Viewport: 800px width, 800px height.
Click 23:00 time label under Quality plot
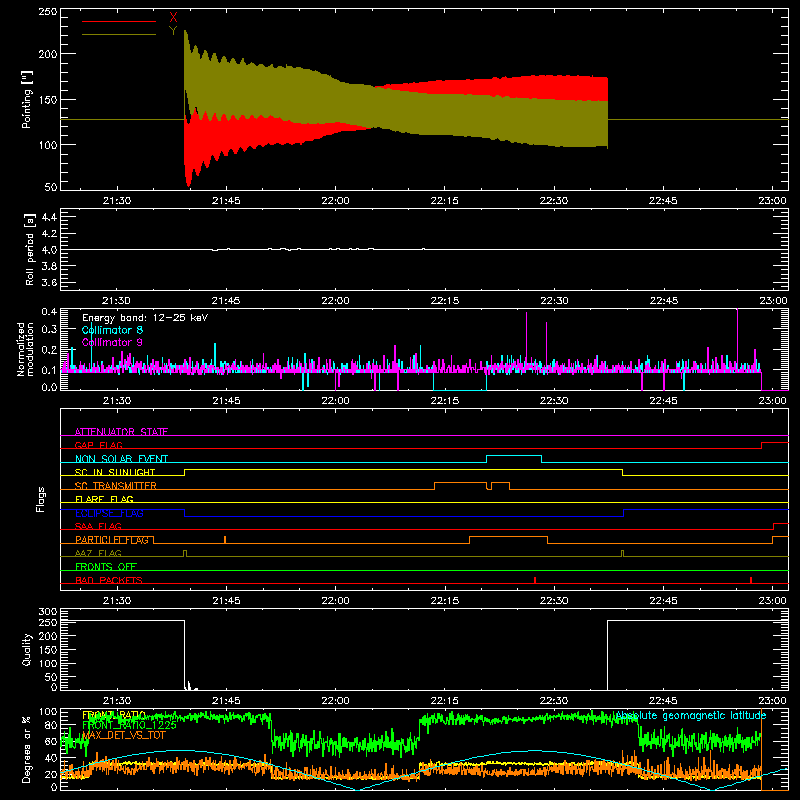772,701
